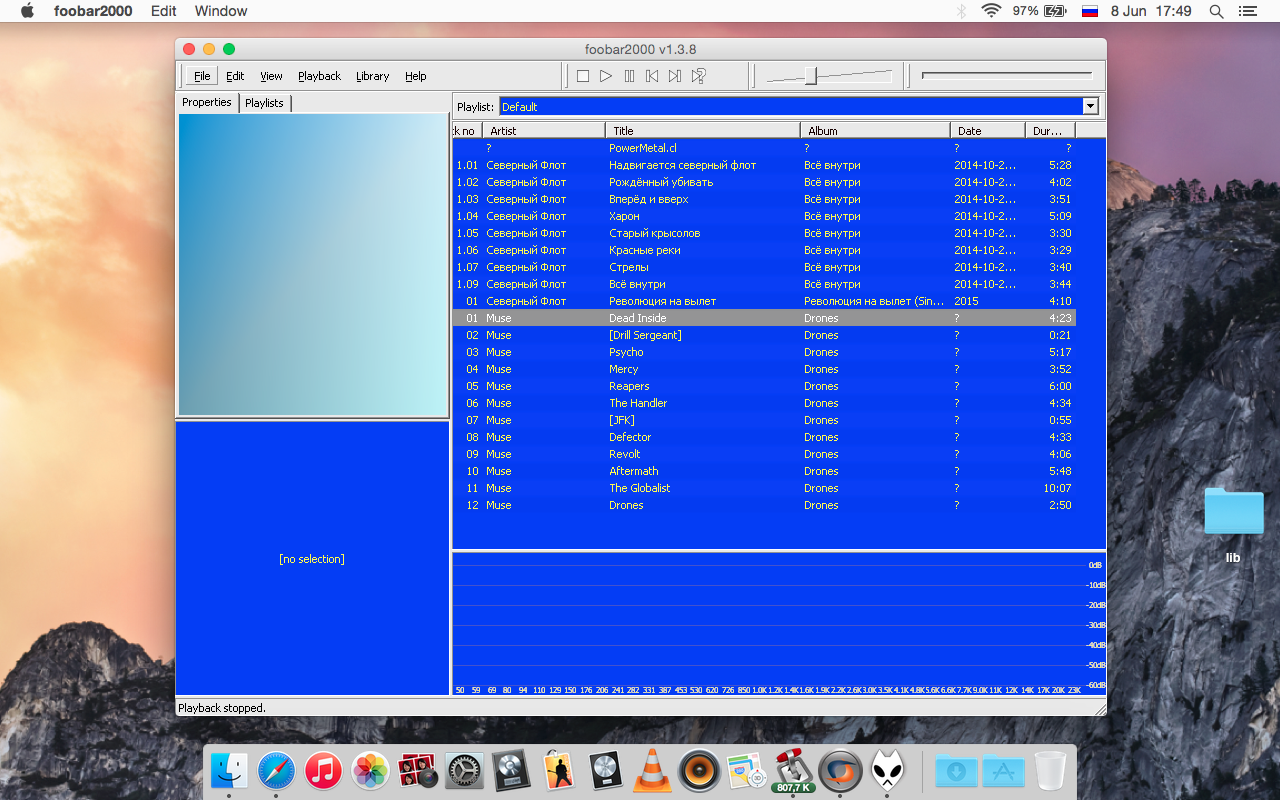Sort playlist by the Album column header
Viewport: 1280px width, 800px height.
pos(875,130)
